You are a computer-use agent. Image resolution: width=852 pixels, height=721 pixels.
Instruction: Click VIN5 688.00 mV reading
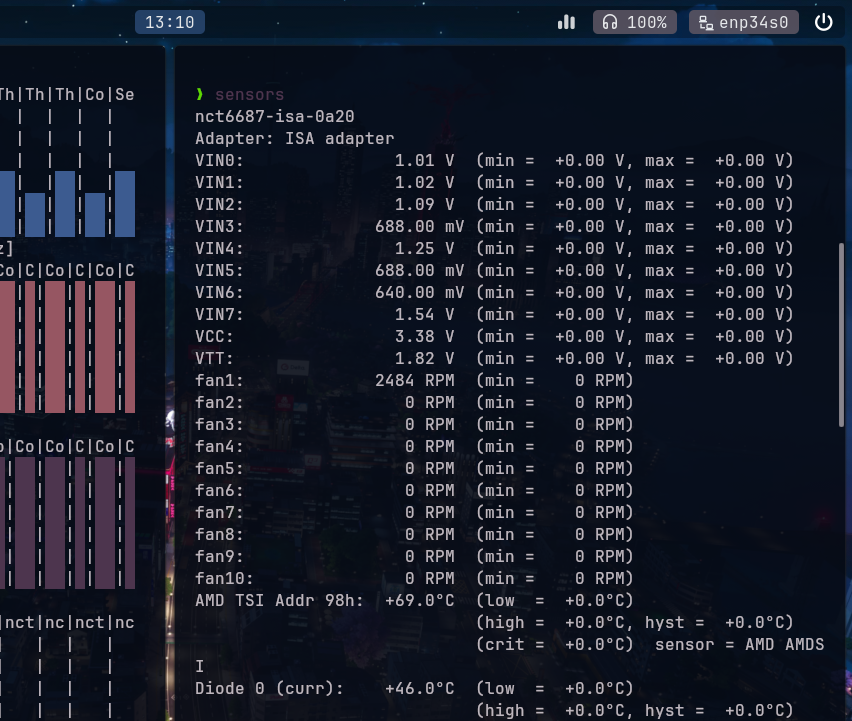pyautogui.click(x=419, y=271)
